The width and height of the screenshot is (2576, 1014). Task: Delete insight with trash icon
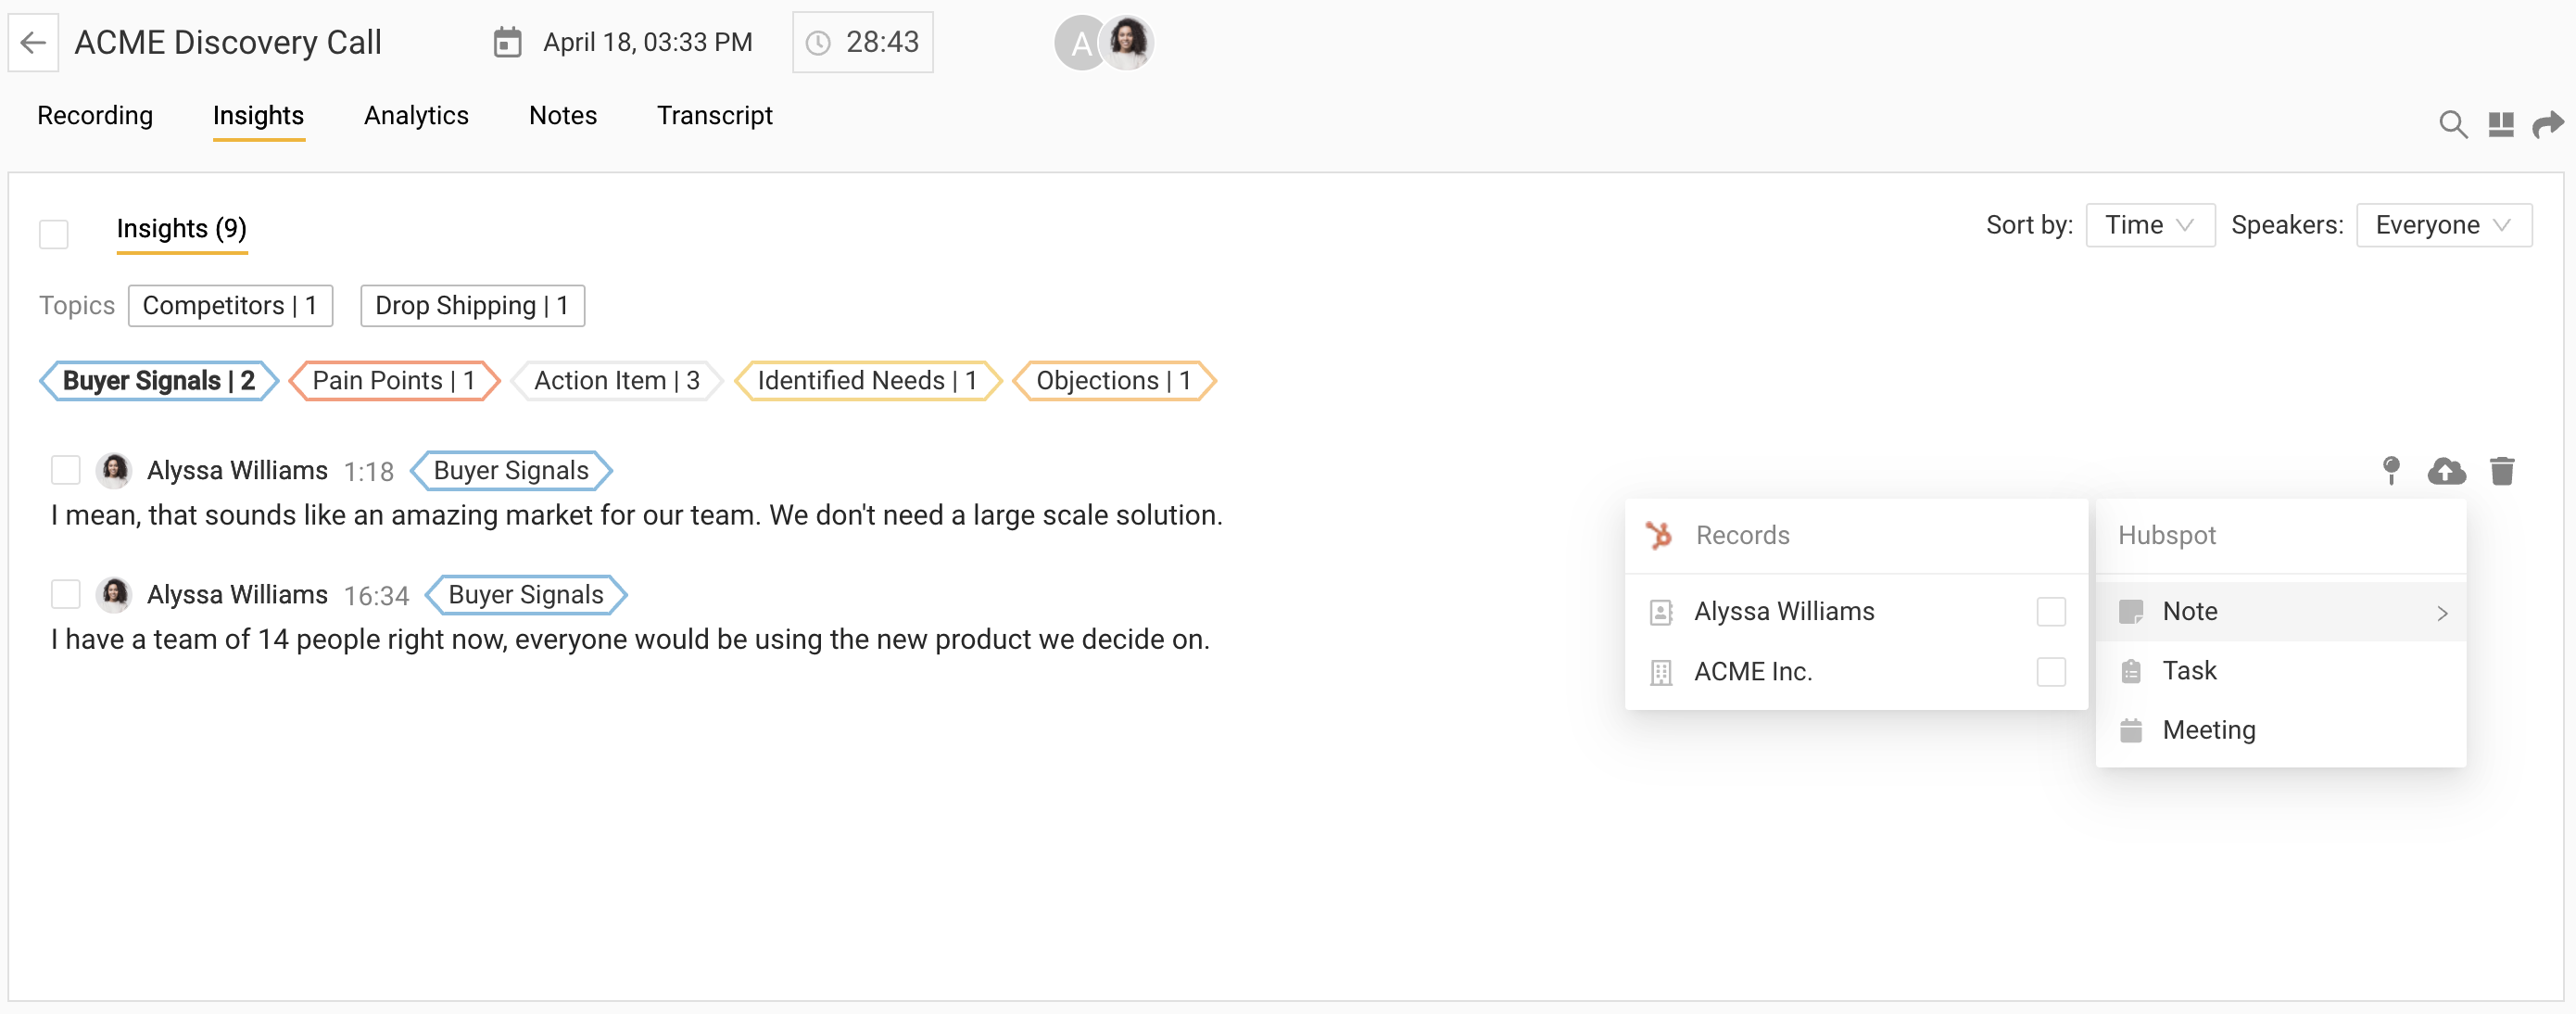pos(2501,471)
